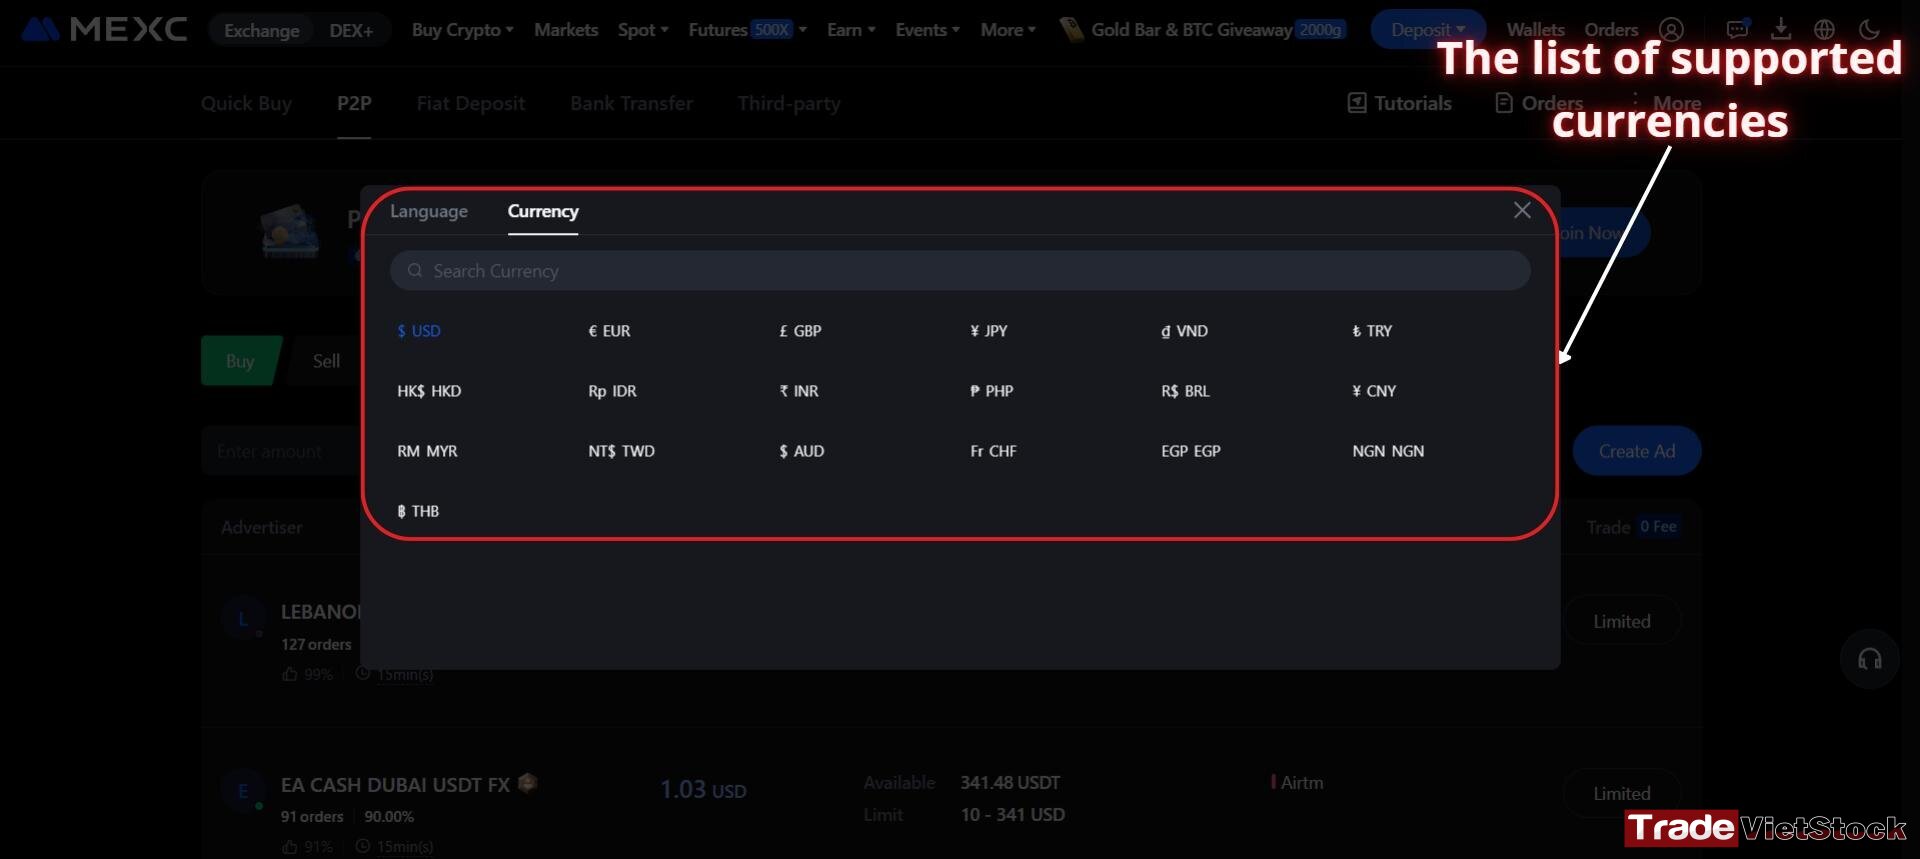Choose CNY currency
This screenshot has width=1920, height=859.
pyautogui.click(x=1374, y=391)
